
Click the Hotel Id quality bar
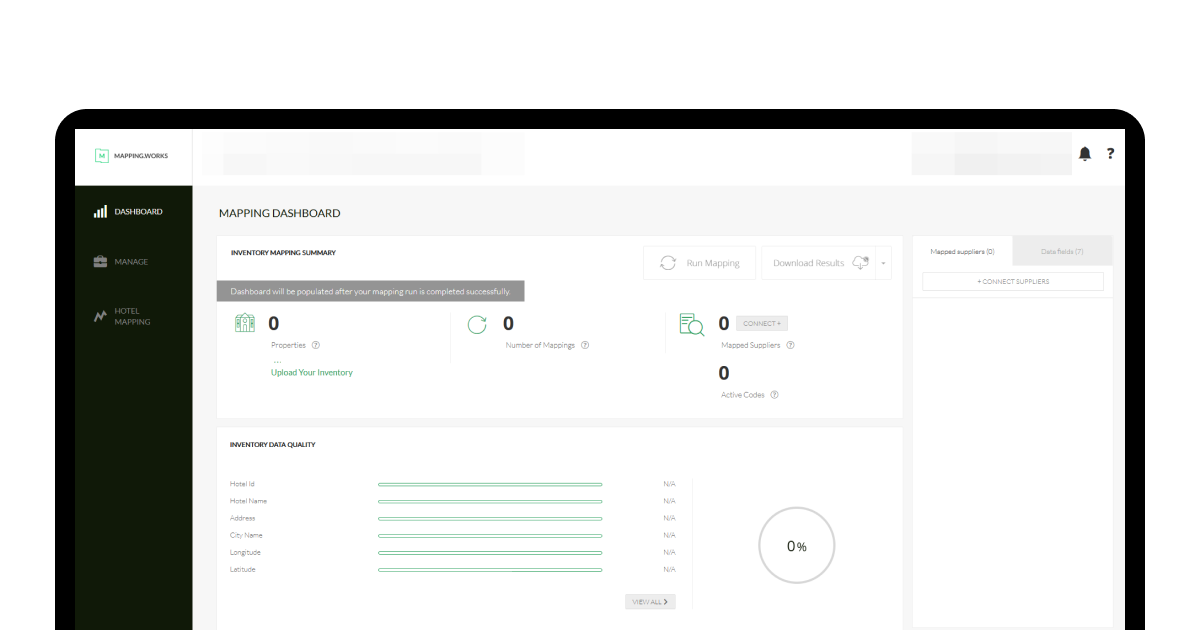coord(490,484)
